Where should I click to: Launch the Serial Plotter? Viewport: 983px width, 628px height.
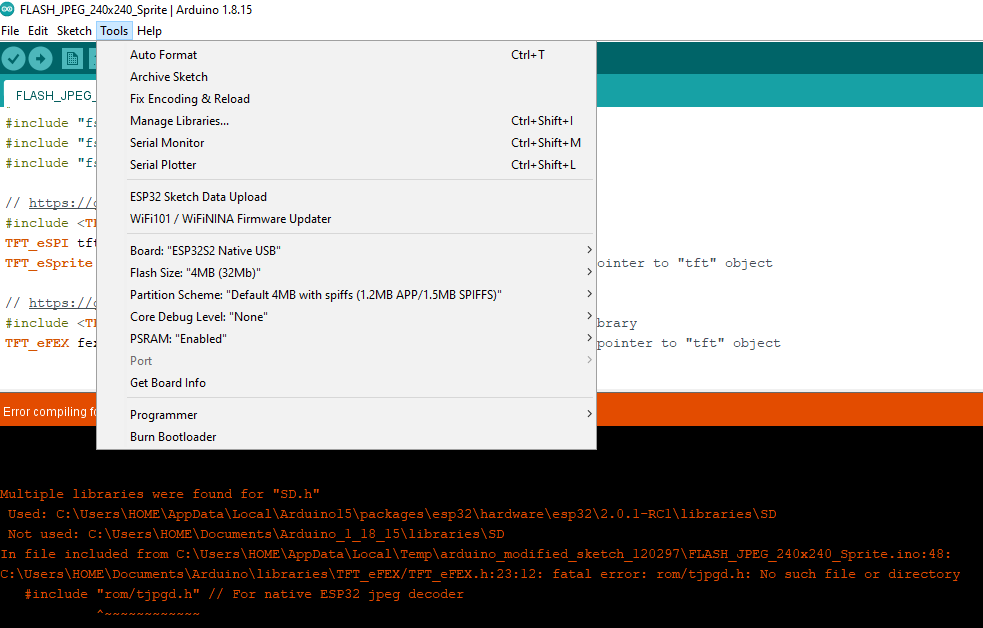point(346,164)
